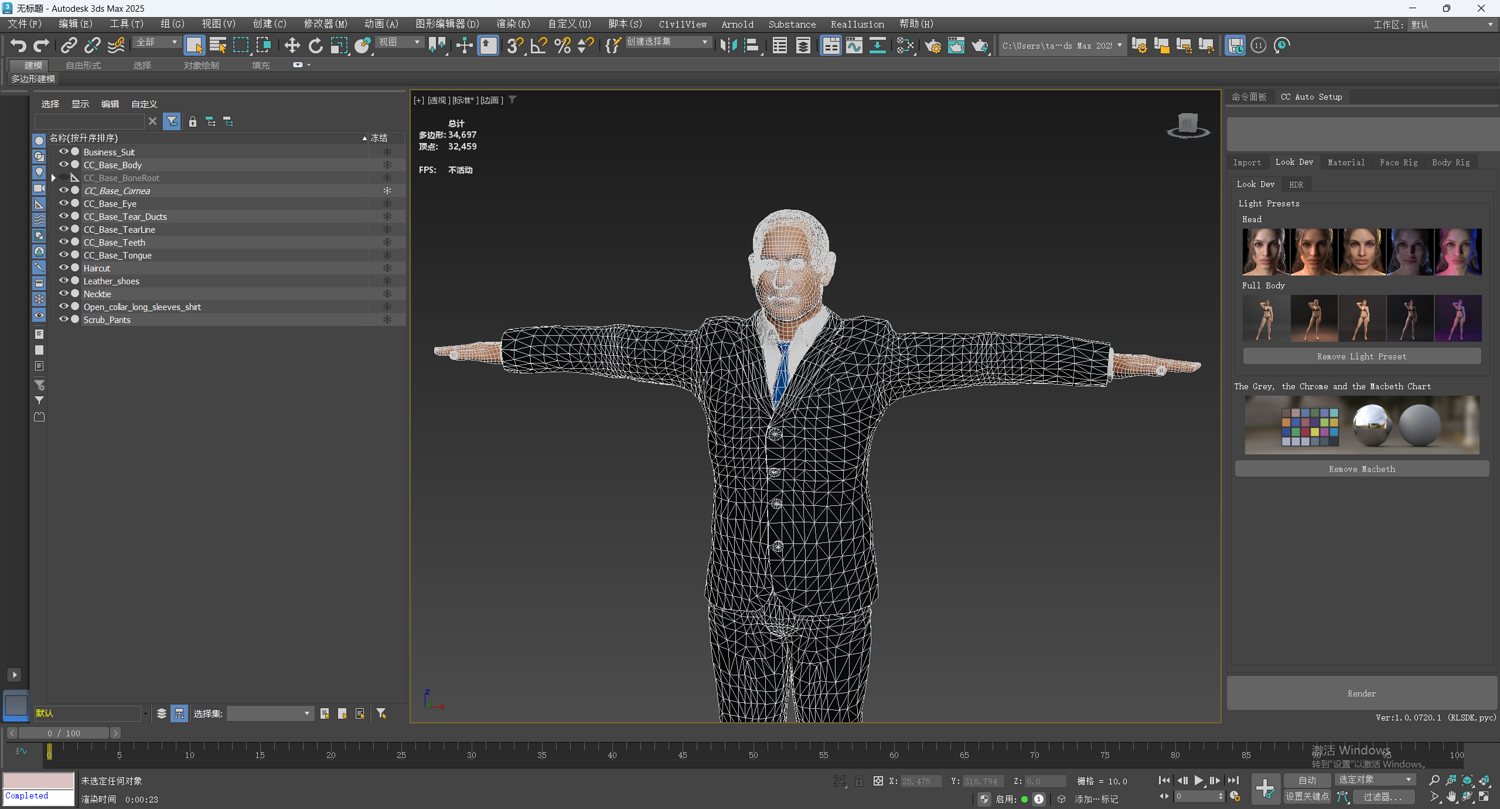Open the Render Setup teapot icon

(933, 45)
